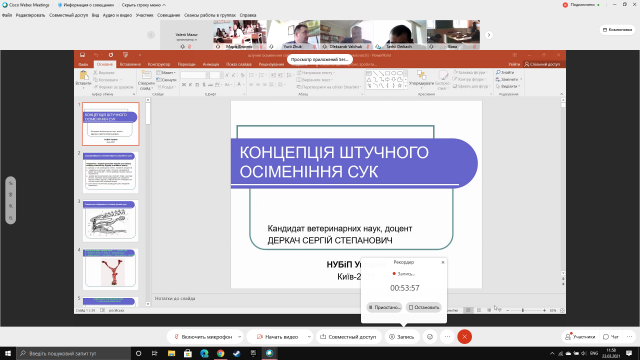Open Webex Аудио и видео menu
Viewport: 640px width, 360px height.
pyautogui.click(x=117, y=15)
